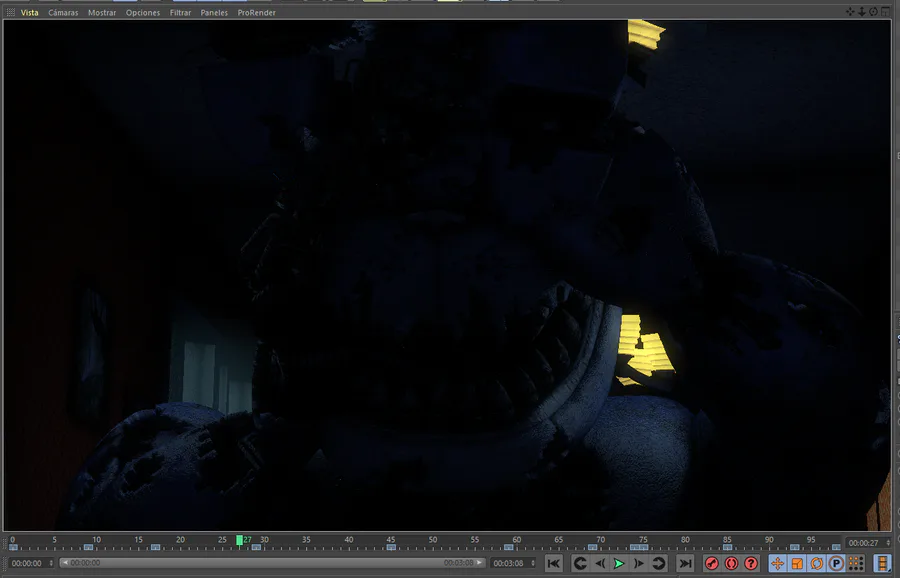Toggle scale keyframe recording
This screenshot has width=900, height=578.
click(x=797, y=564)
